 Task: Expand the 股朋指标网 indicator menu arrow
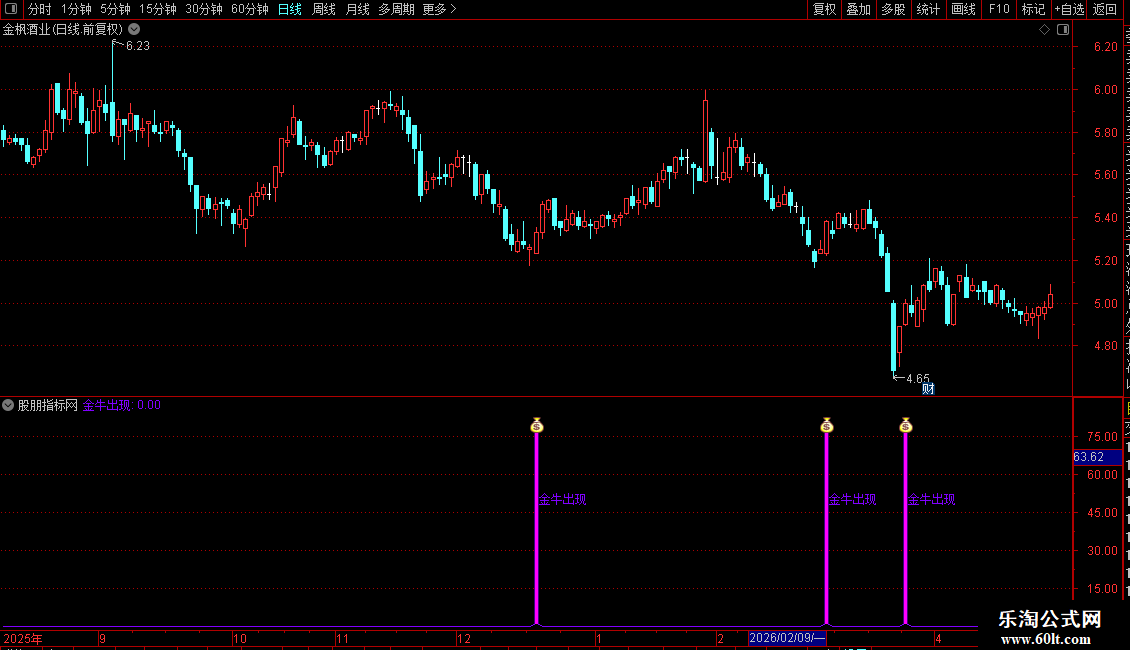(x=8, y=405)
